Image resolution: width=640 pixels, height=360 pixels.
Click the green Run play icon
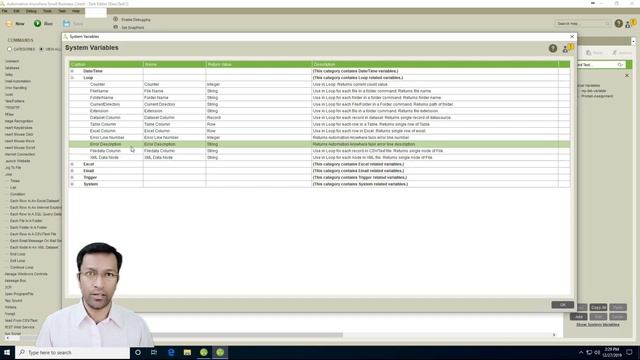pos(38,23)
